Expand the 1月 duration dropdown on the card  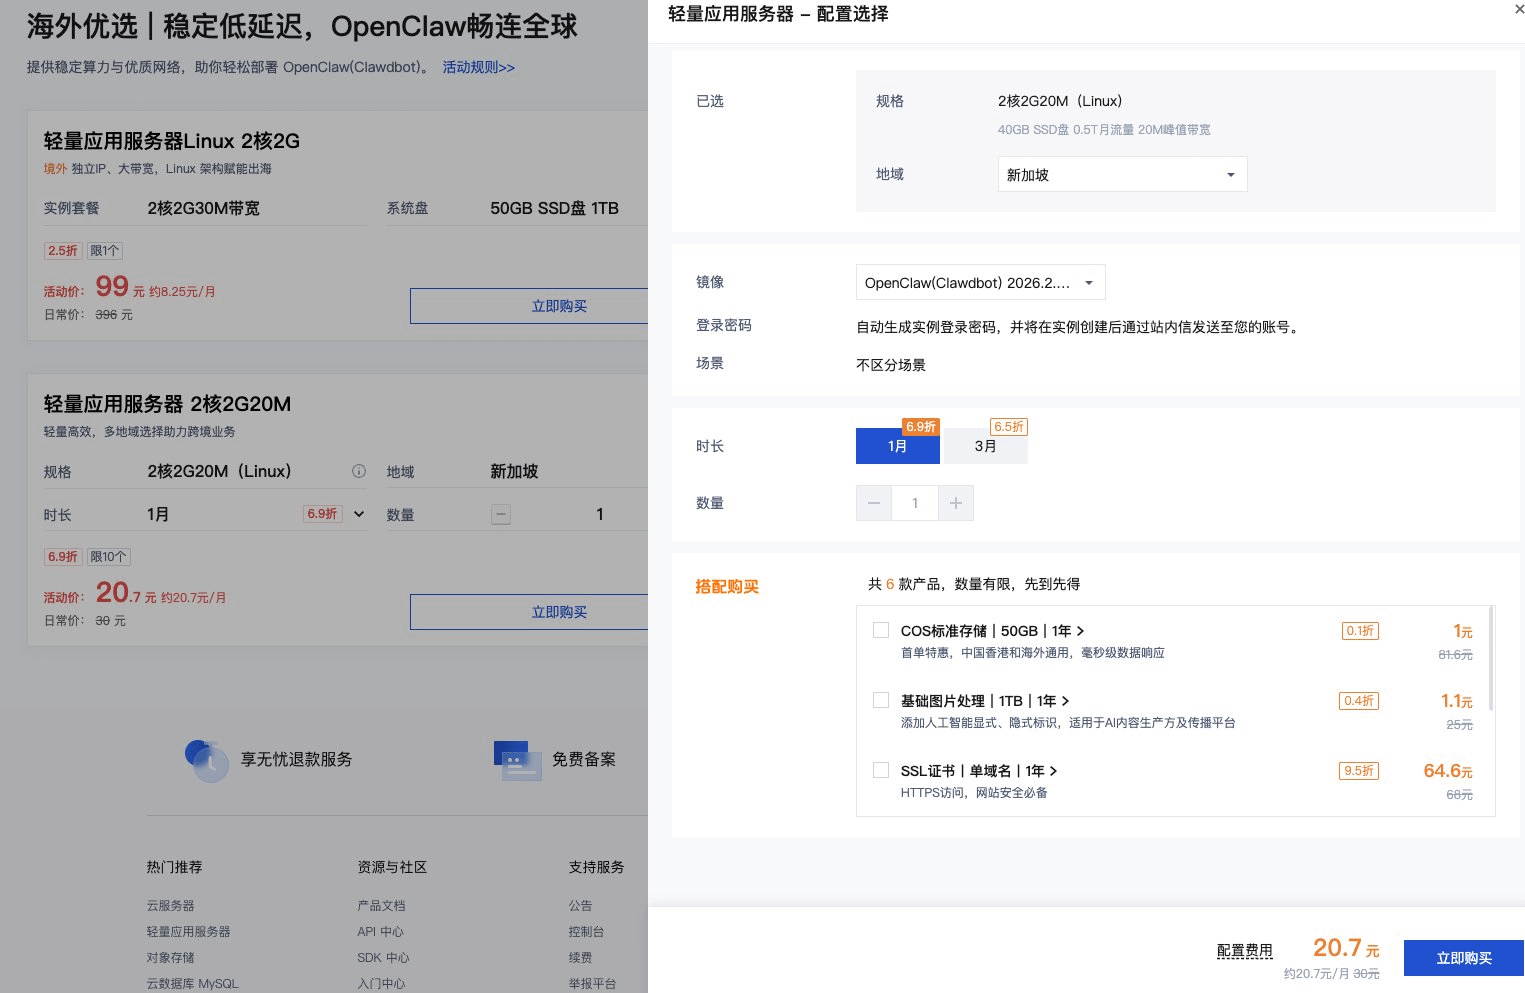(359, 514)
